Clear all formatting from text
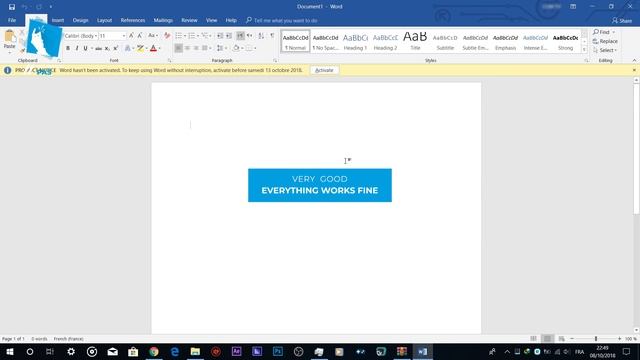 [x=167, y=36]
